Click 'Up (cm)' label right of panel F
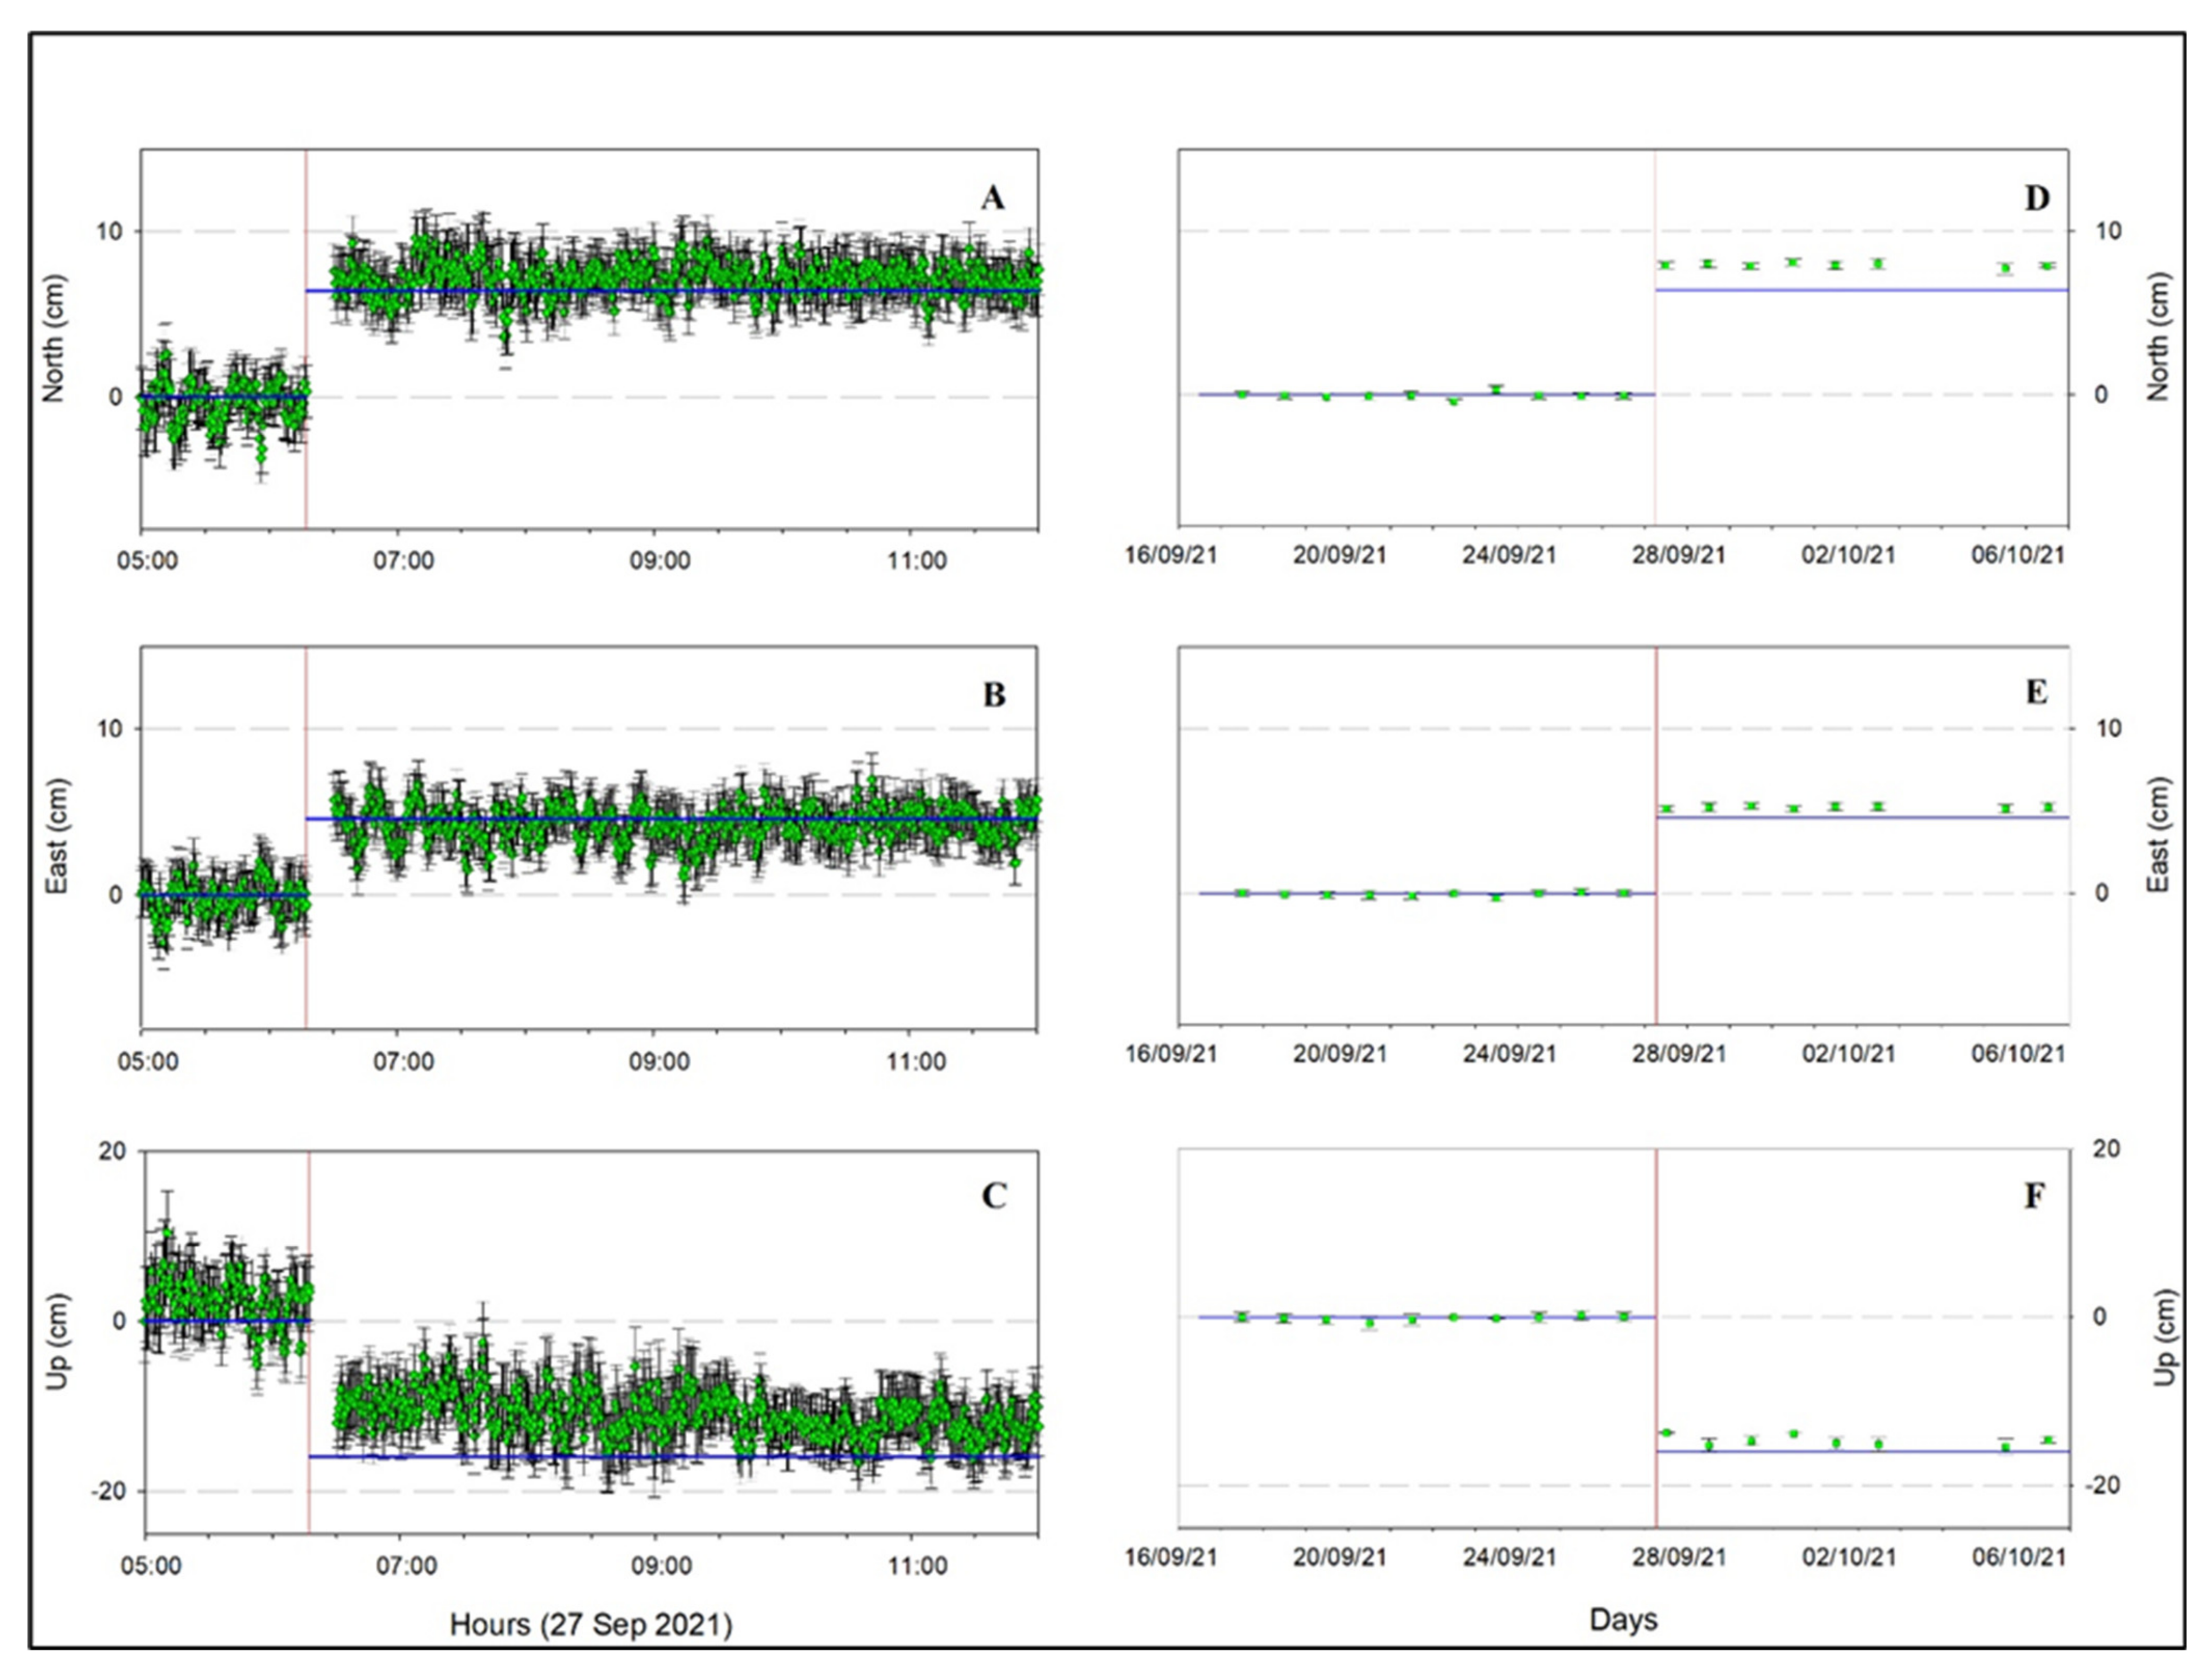Screen dimensions: 2212x1676 pos(2164,1337)
